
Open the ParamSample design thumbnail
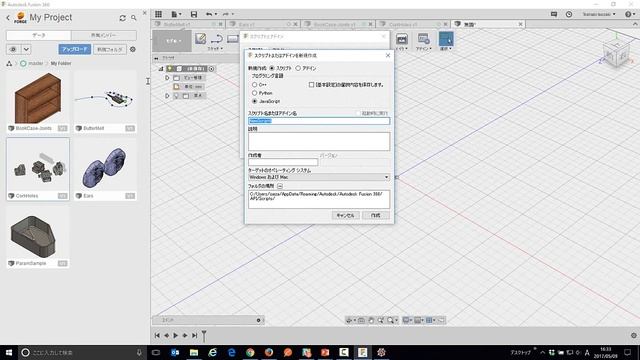pos(38,236)
